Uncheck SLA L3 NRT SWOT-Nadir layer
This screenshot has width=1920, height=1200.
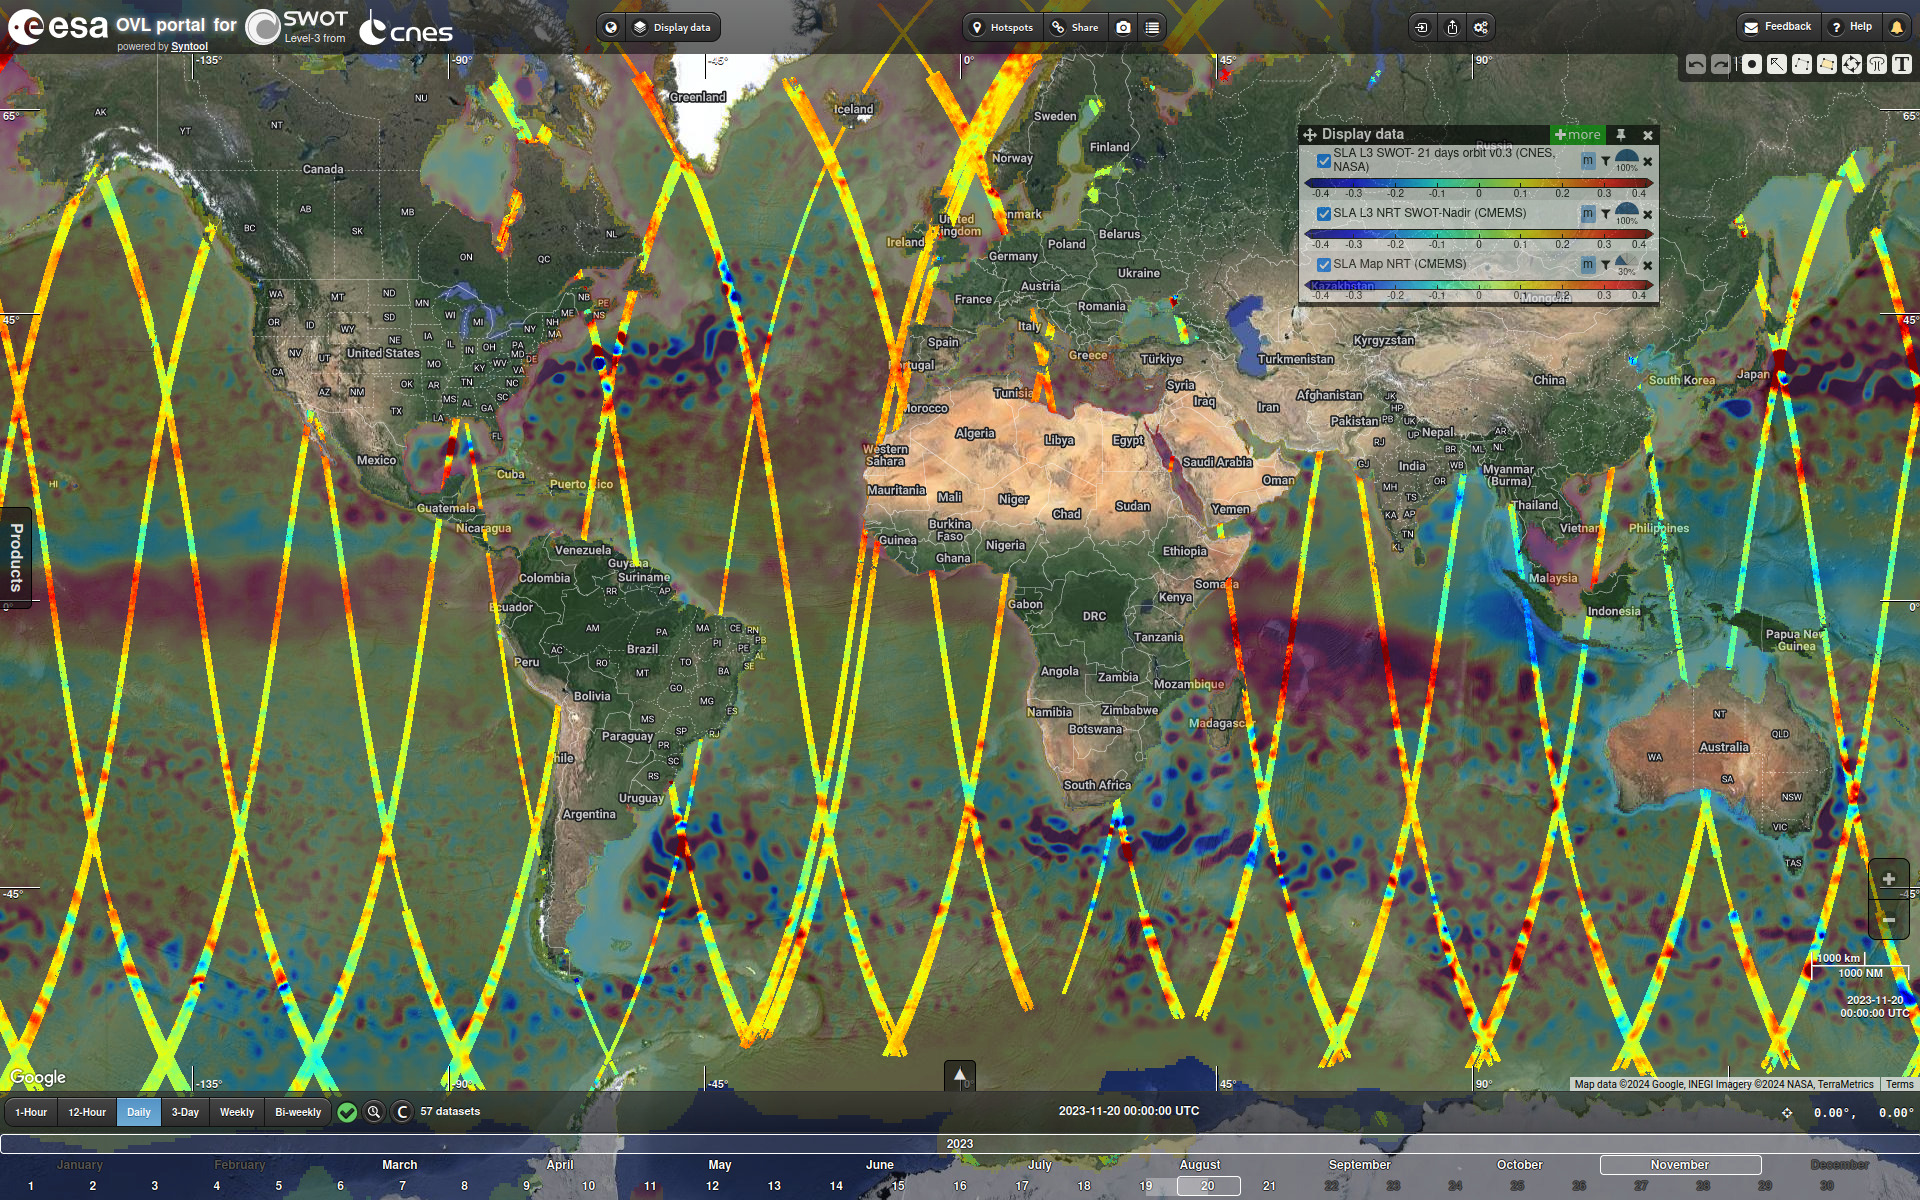pyautogui.click(x=1324, y=214)
